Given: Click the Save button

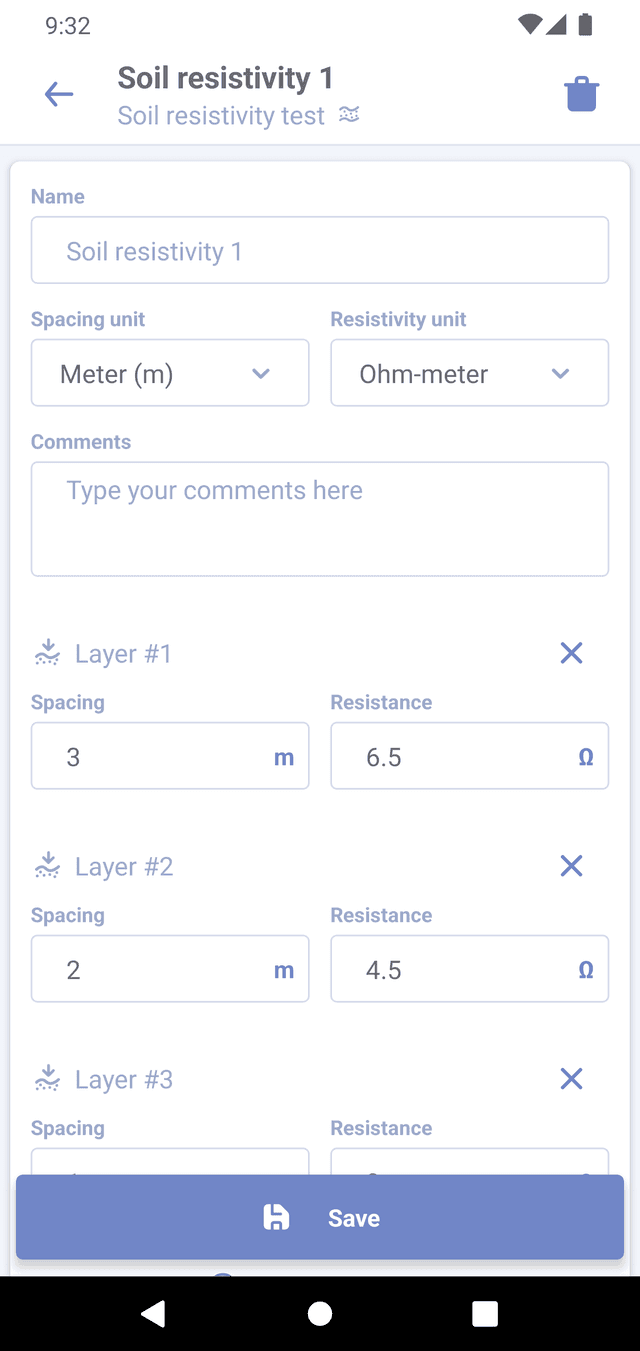Looking at the screenshot, I should pos(320,1217).
